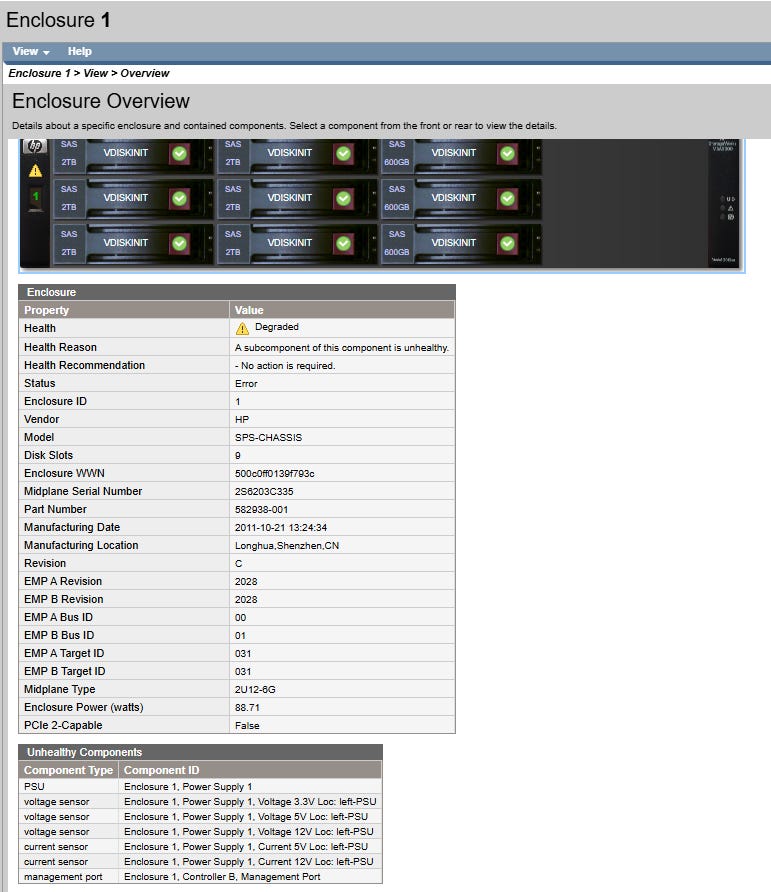
Task: Click green check on middle-row second 2TB disk
Action: pyautogui.click(x=343, y=198)
